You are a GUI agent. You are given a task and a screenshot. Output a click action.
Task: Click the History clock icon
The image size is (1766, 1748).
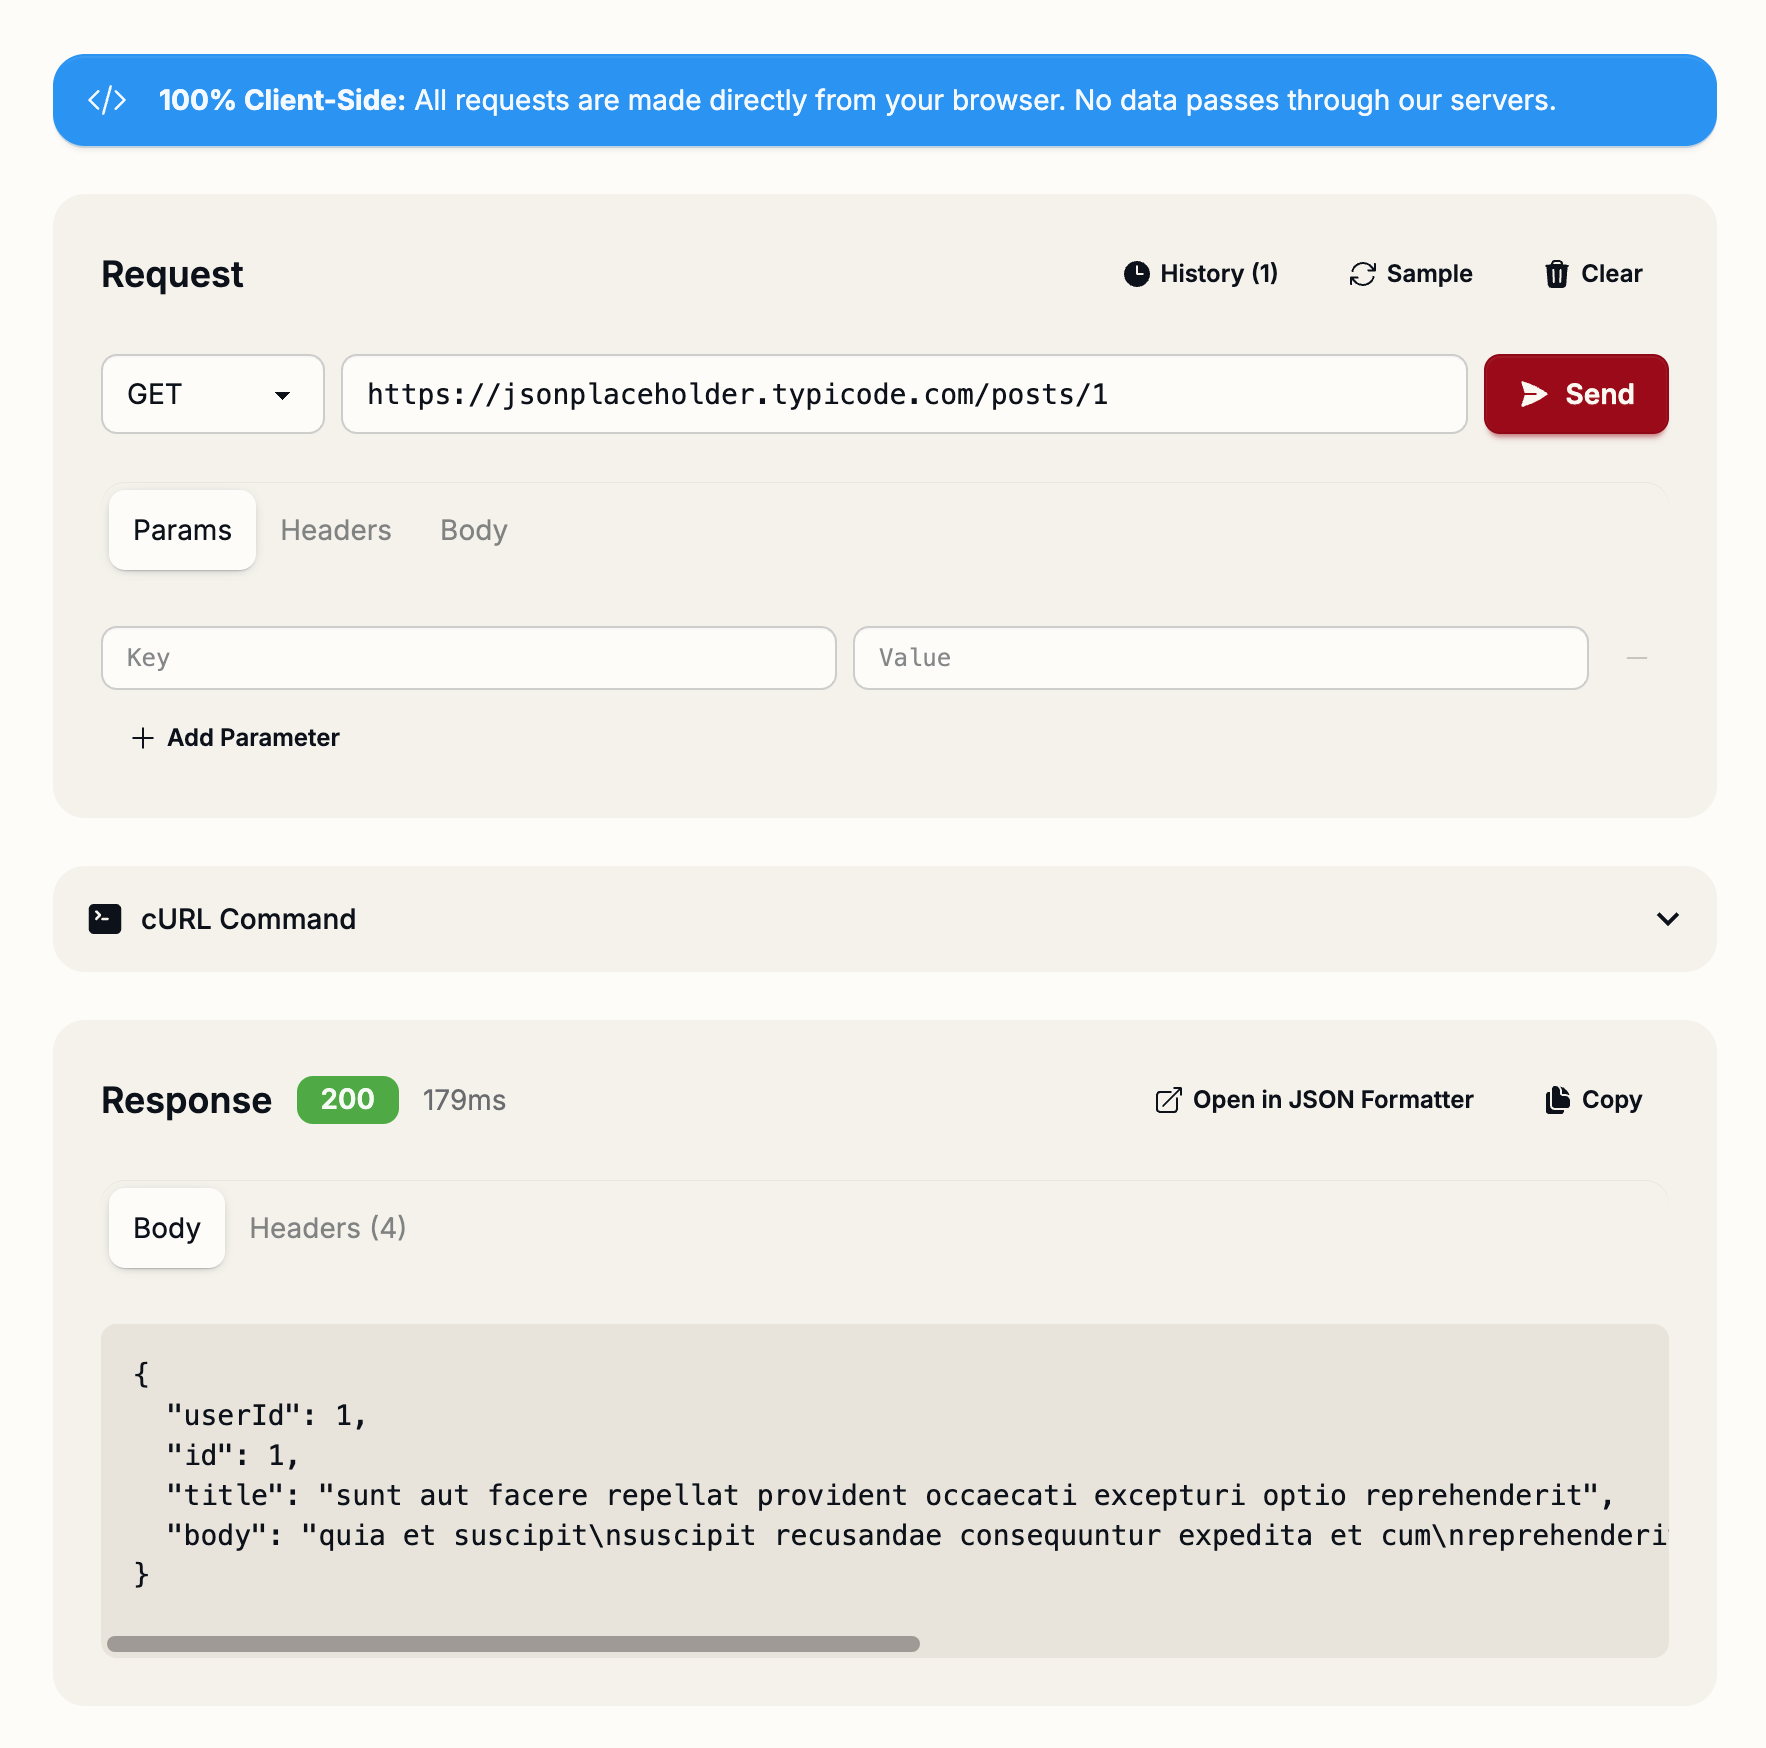(1137, 273)
